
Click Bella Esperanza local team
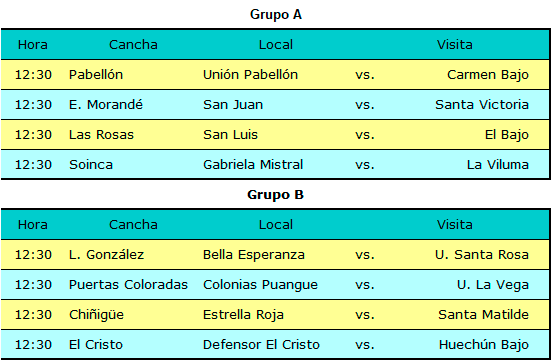pos(254,255)
